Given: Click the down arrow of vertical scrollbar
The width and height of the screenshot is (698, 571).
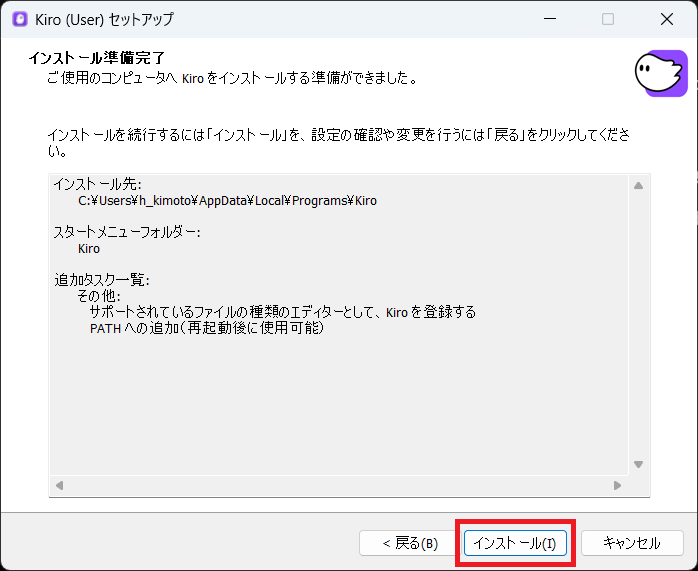Looking at the screenshot, I should click(x=638, y=465).
